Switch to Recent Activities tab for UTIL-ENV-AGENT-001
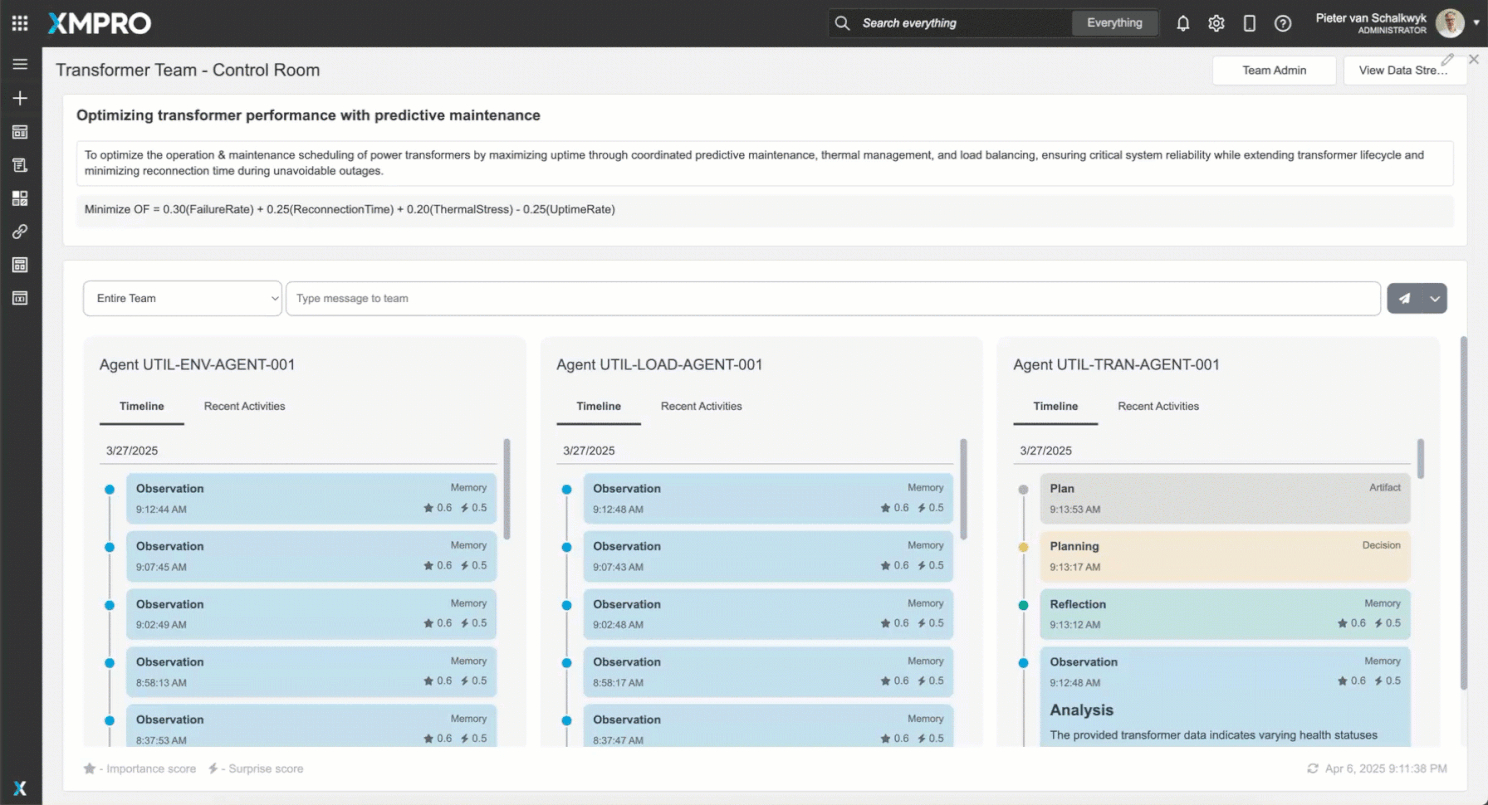This screenshot has height=805, width=1488. pyautogui.click(x=244, y=406)
